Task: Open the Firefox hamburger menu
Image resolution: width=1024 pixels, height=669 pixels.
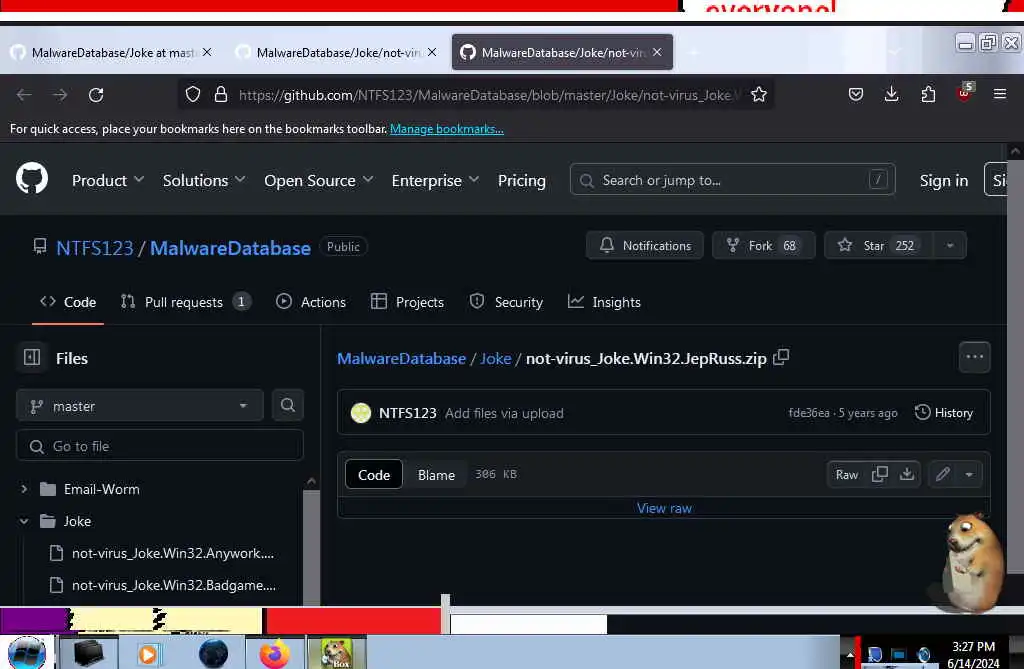Action: 999,95
